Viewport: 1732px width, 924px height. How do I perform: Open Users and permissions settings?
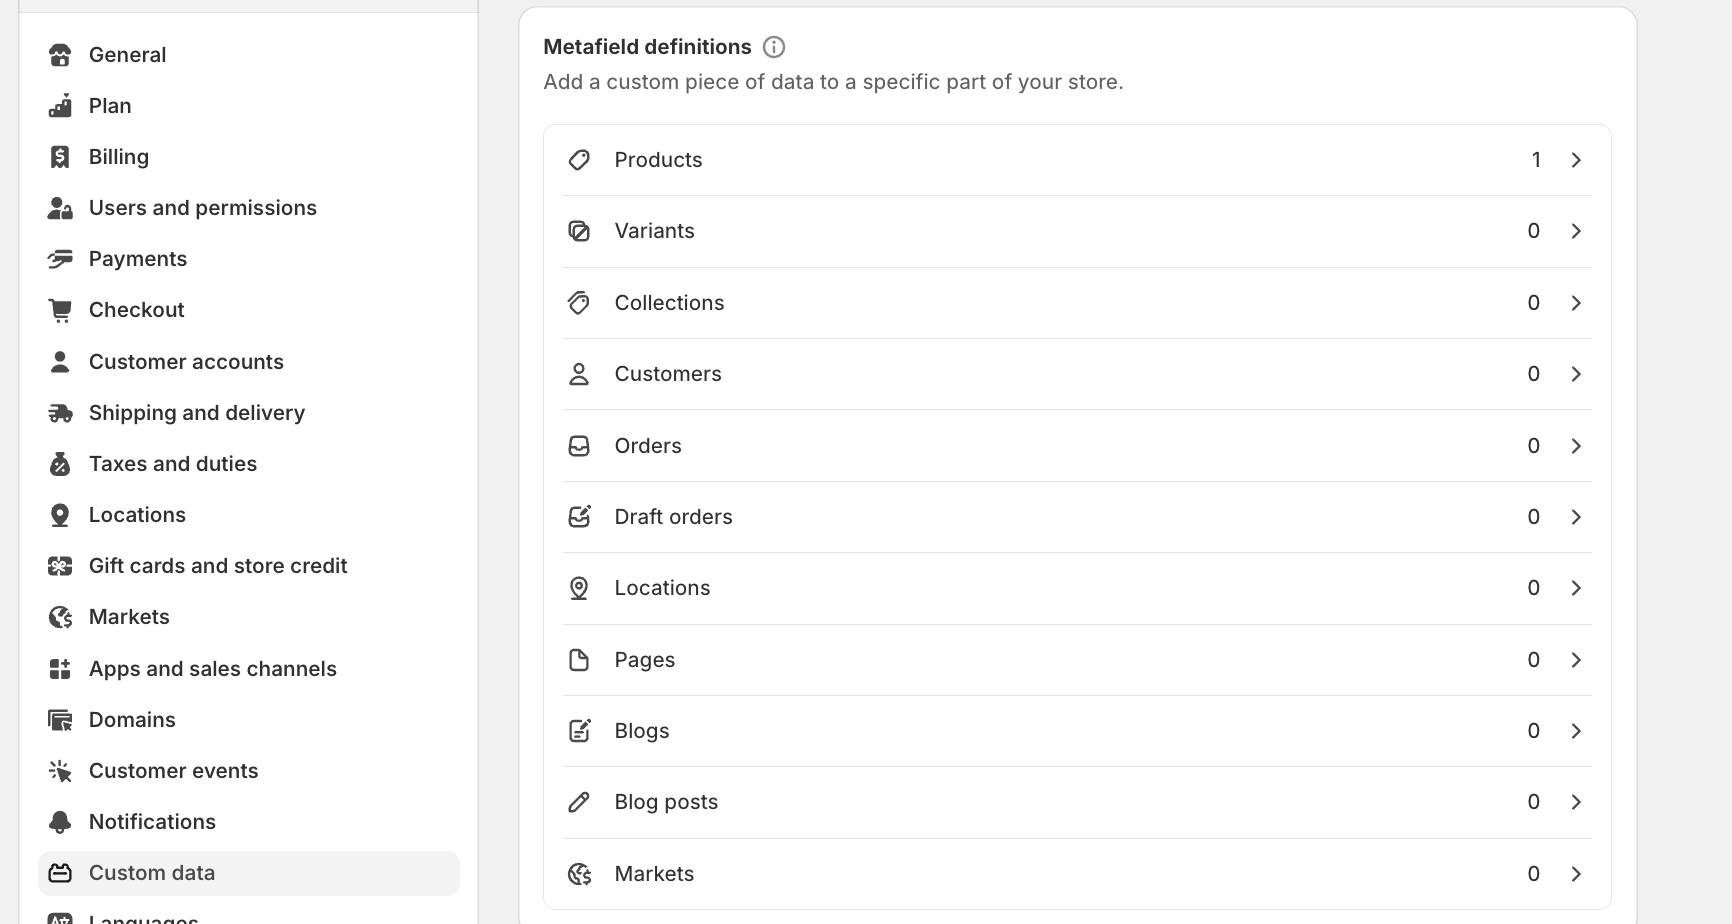point(202,208)
